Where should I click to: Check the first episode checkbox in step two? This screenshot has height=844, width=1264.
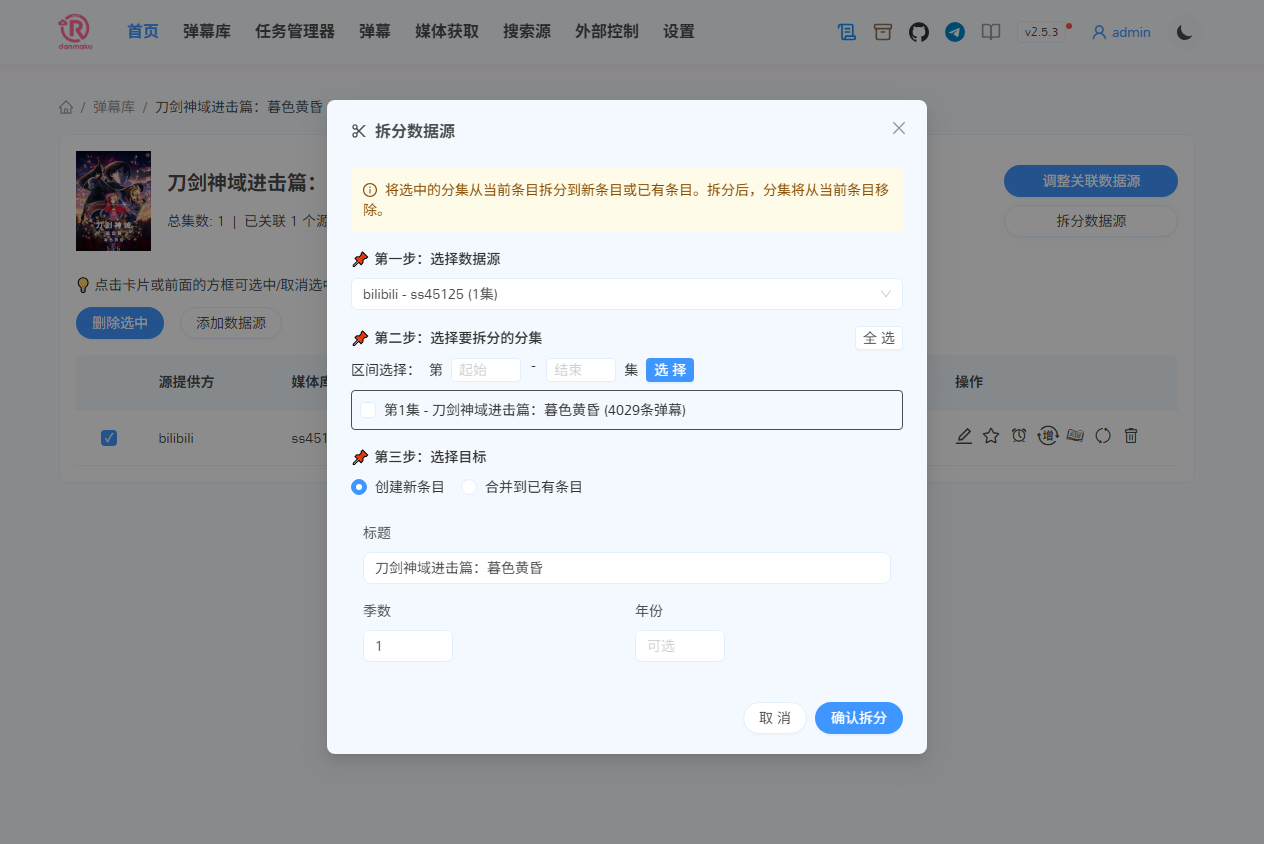coord(369,410)
